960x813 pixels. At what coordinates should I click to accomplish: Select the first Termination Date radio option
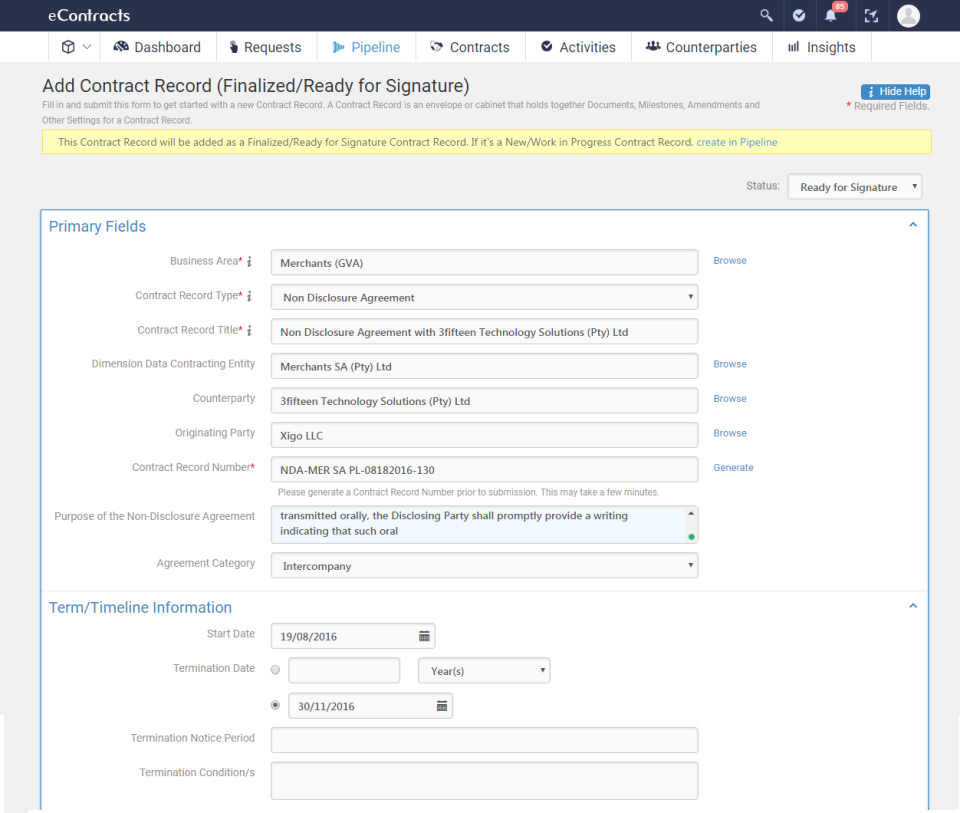tap(275, 670)
